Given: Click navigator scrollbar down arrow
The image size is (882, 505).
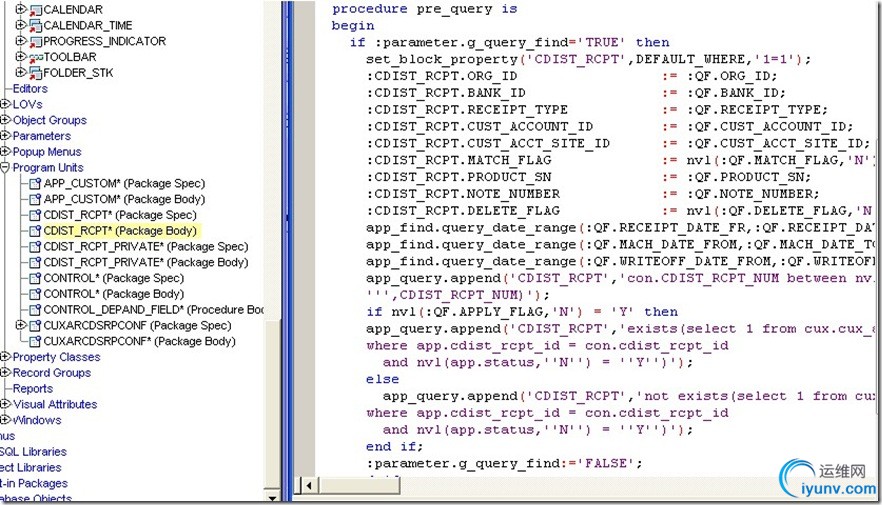Looking at the screenshot, I should tap(272, 497).
